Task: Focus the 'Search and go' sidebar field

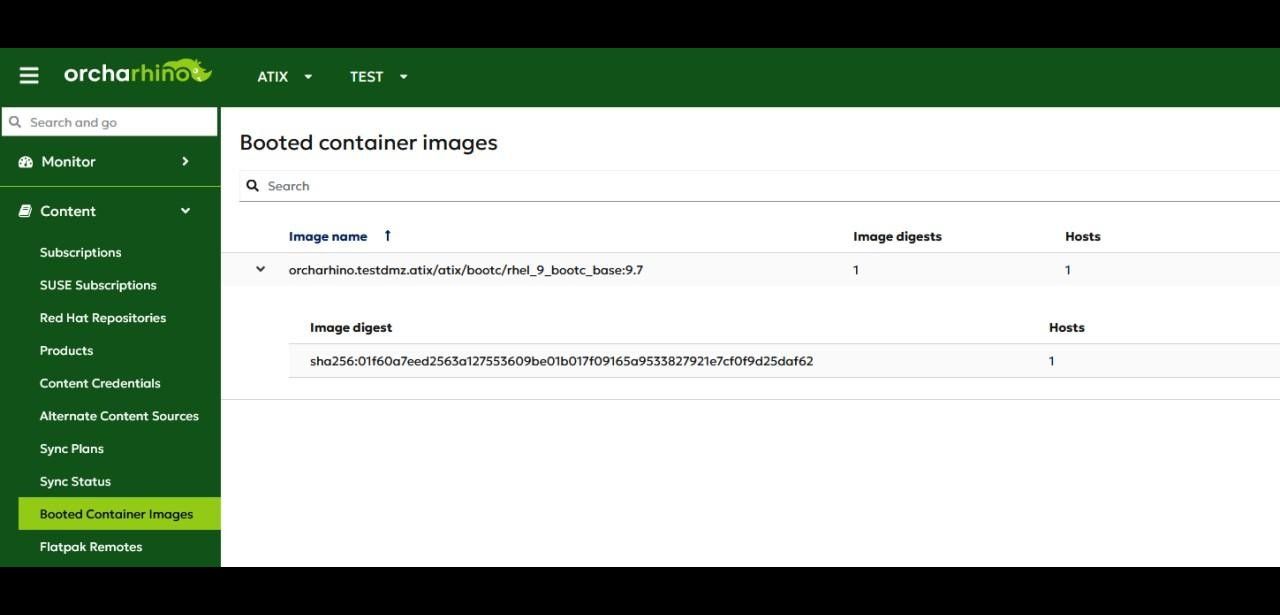Action: 118,122
